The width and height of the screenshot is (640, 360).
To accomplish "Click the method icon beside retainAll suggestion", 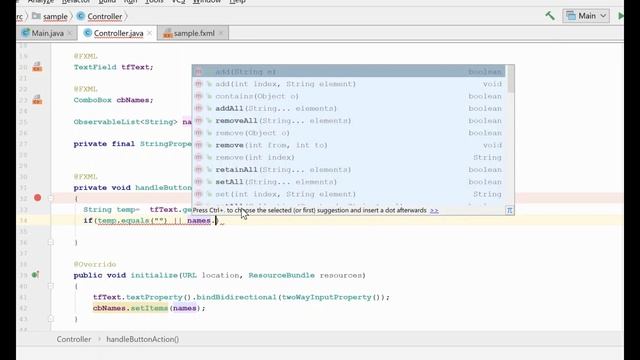I will (198, 169).
